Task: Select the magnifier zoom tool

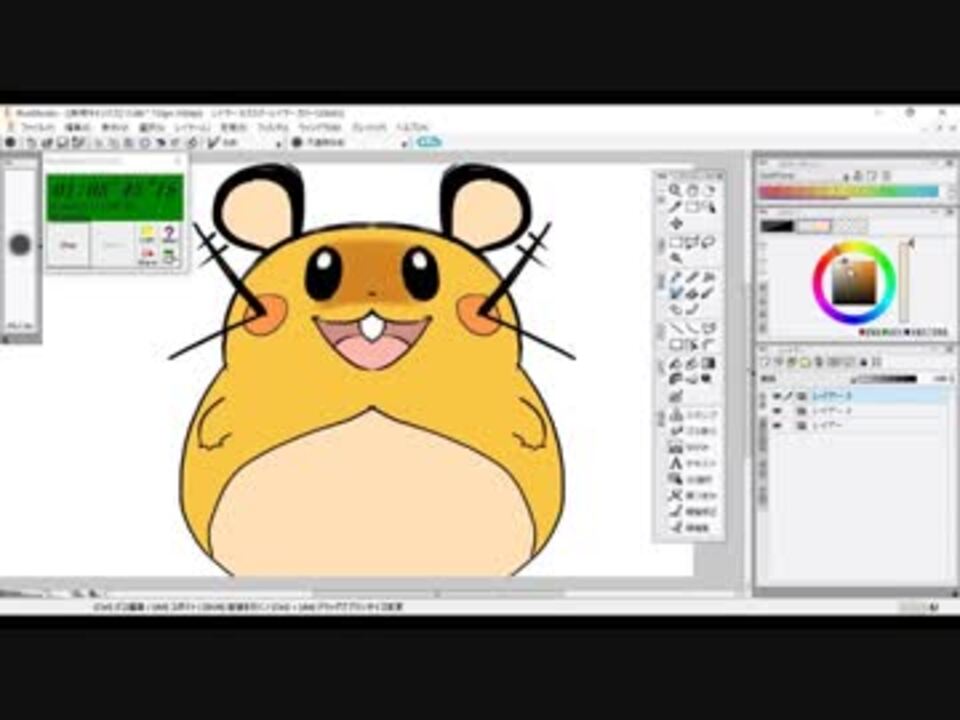Action: [675, 190]
